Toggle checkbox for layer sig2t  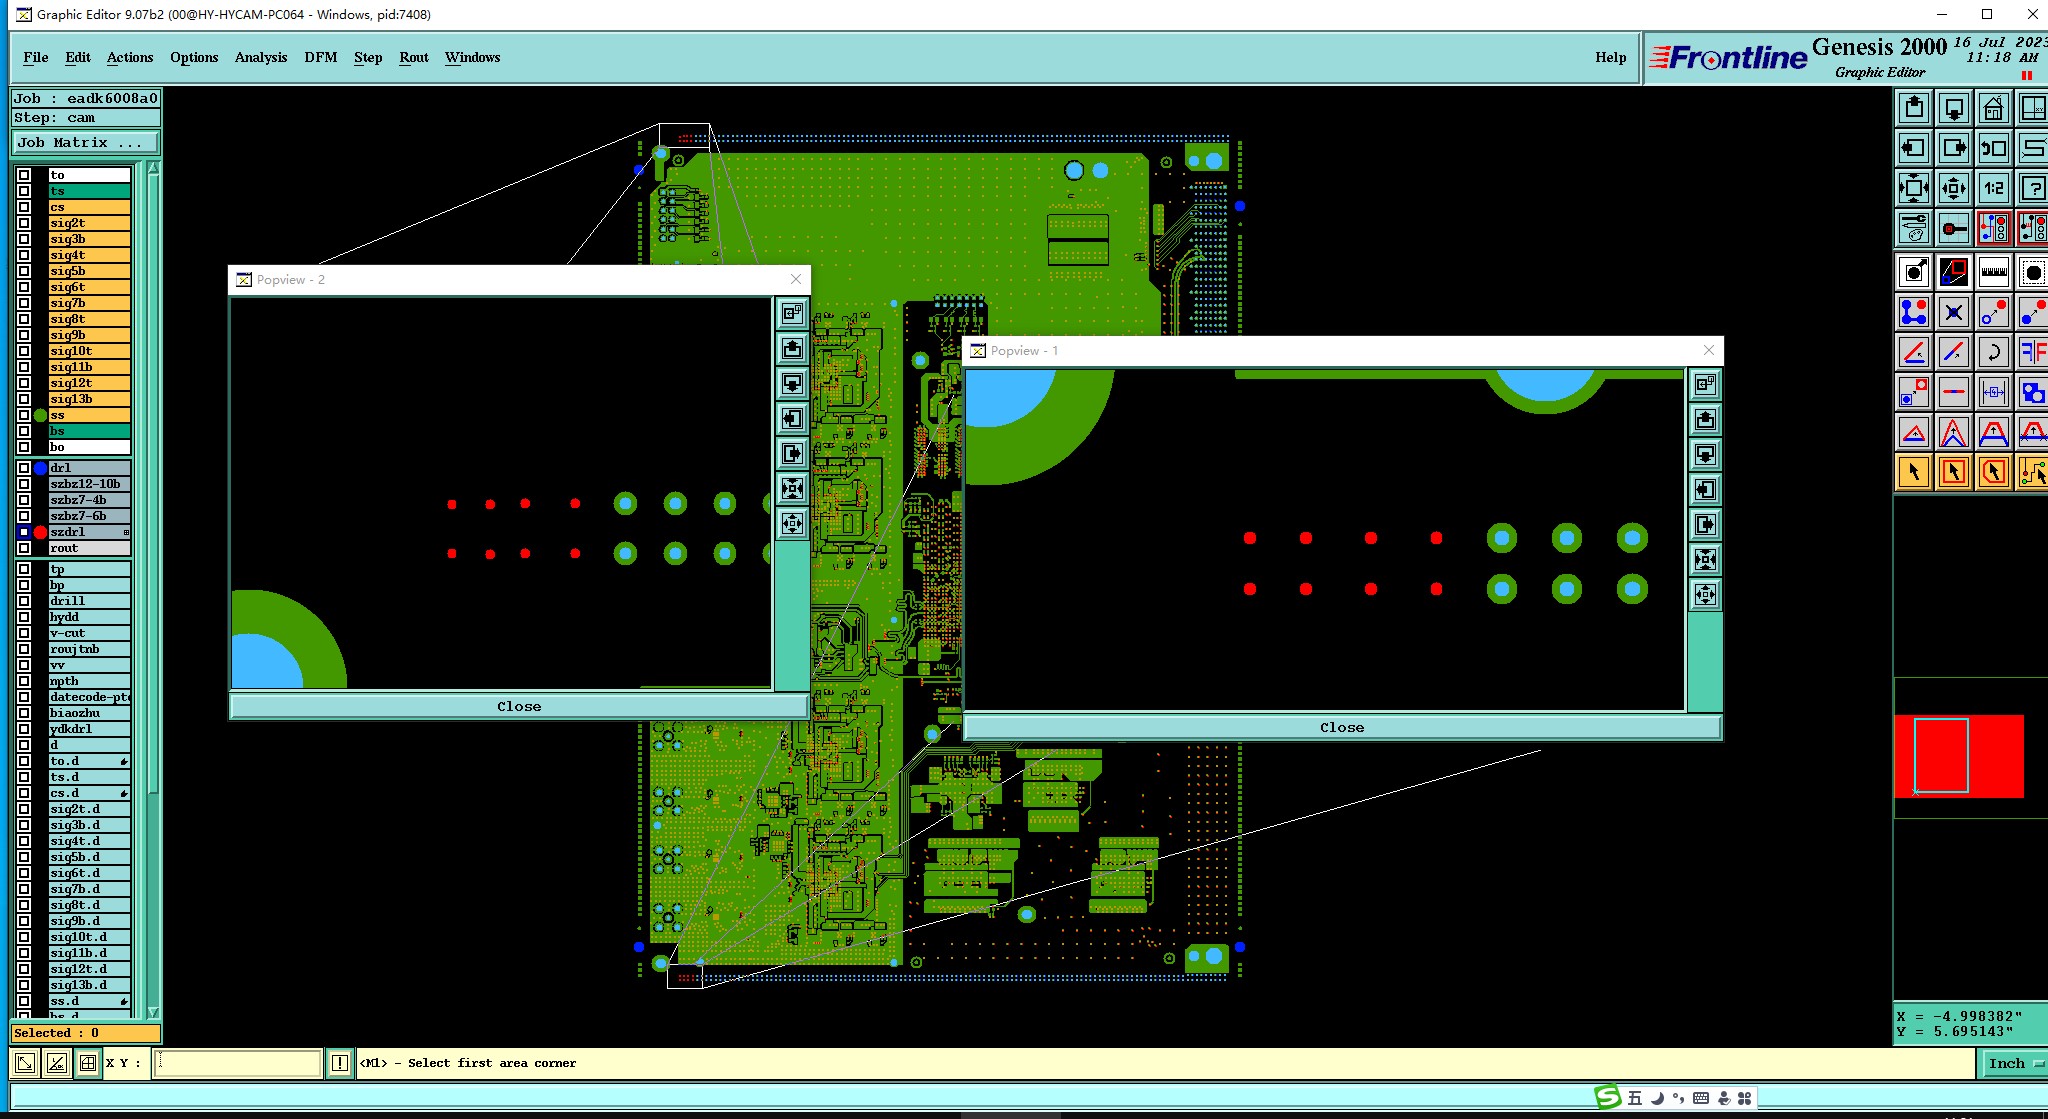[x=24, y=223]
